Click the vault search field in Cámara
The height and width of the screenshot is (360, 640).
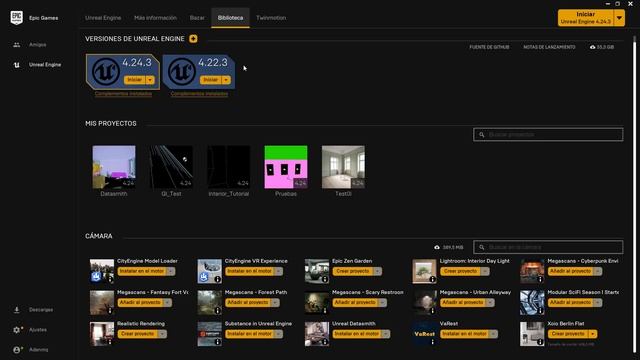point(548,247)
